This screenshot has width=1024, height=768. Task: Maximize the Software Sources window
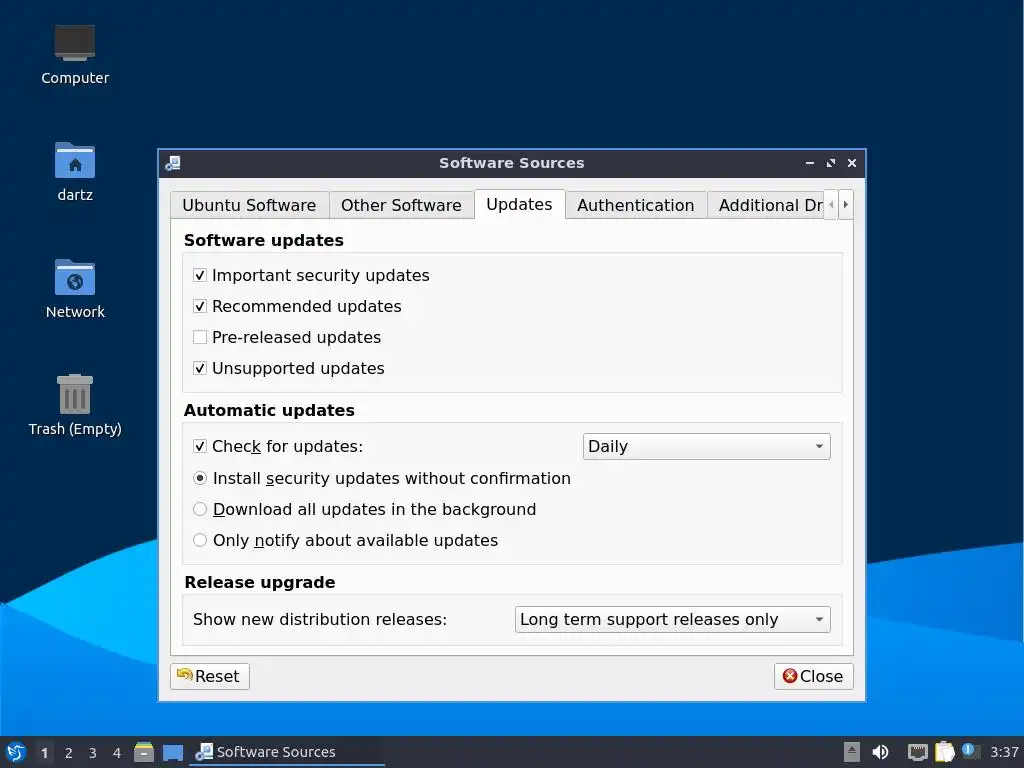831,163
